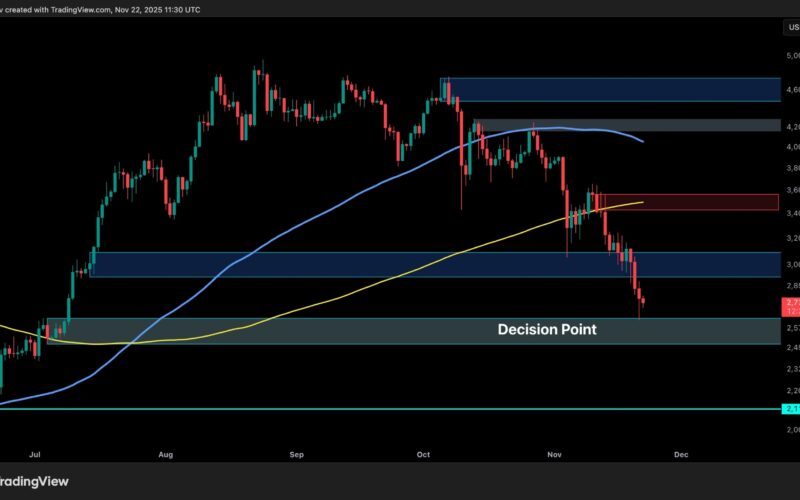Screen dimensions: 800x500
Task: Click the Aug label on the time axis
Action: (166, 453)
